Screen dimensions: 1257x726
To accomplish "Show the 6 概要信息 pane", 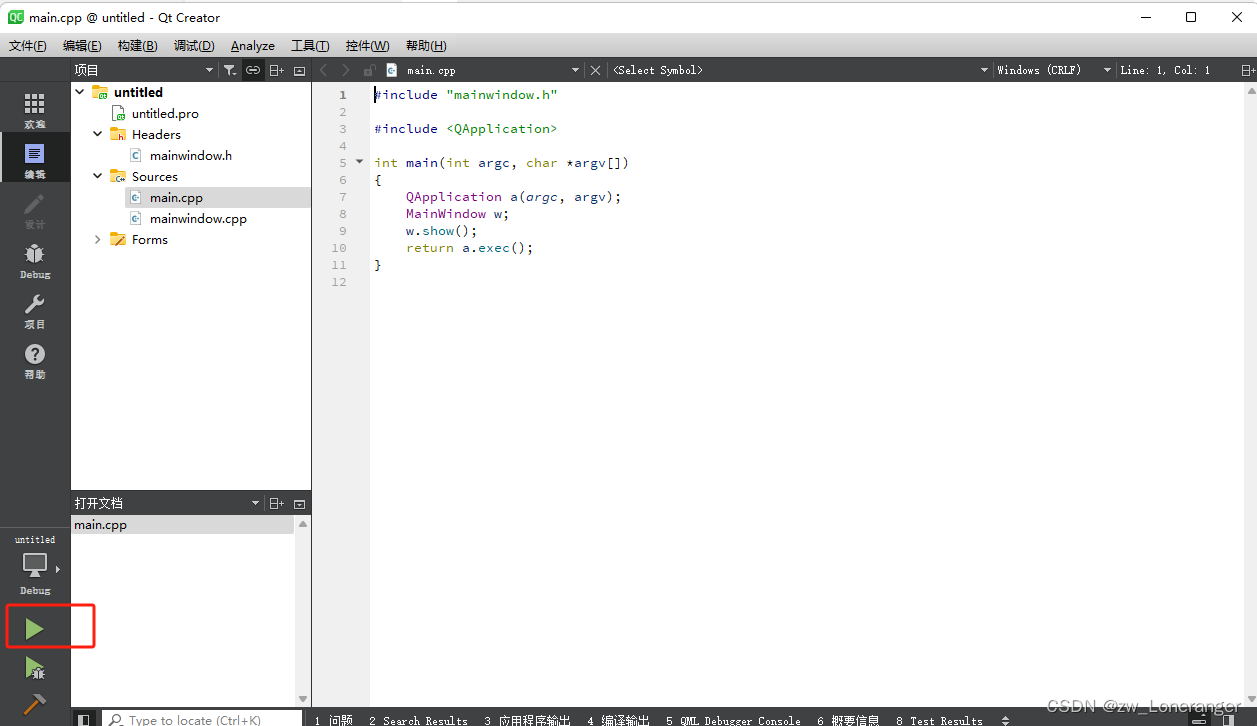I will point(848,720).
